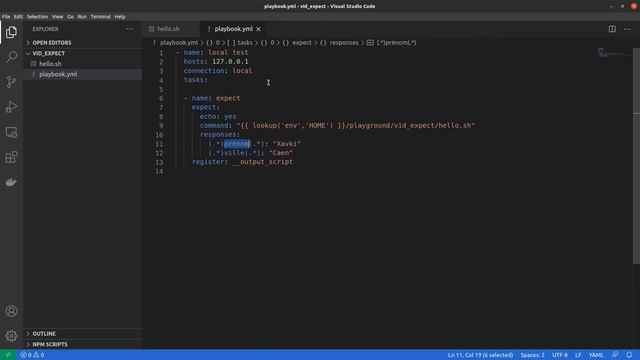The image size is (640, 360).
Task: Open hello.sh in the Explorer tree
Action: click(50, 64)
